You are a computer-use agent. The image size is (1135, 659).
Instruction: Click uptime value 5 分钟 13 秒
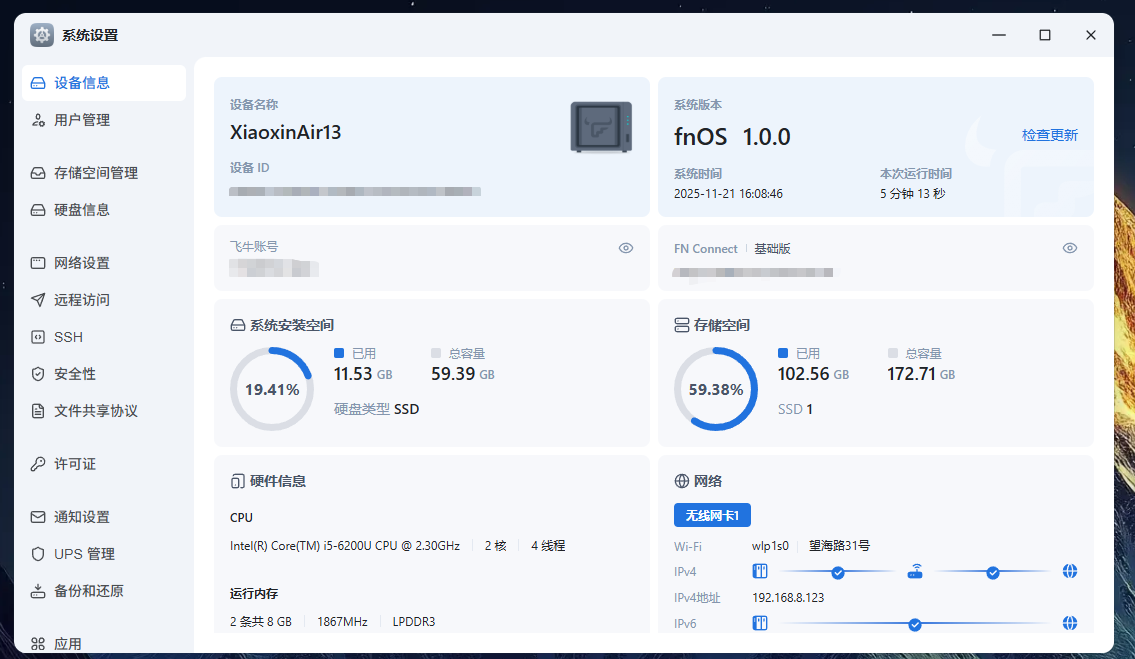(913, 193)
